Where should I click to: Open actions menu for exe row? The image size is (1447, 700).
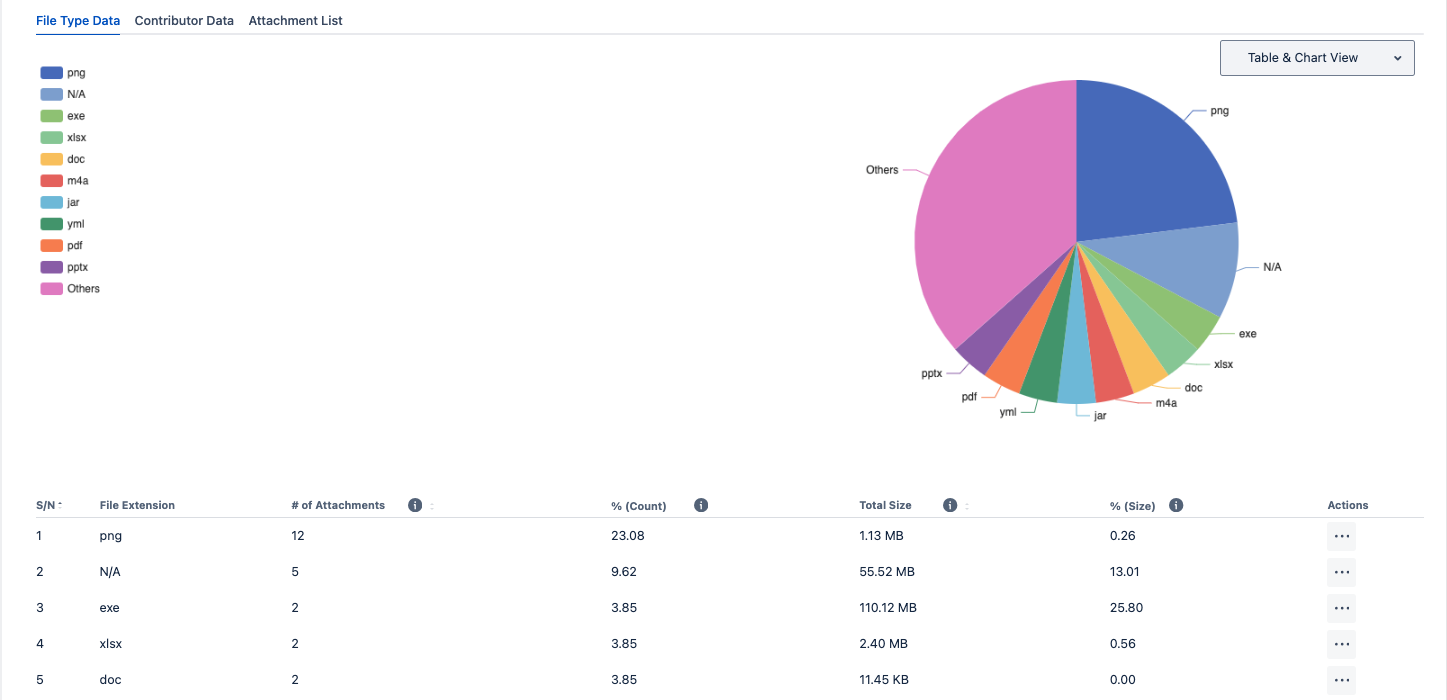tap(1342, 608)
